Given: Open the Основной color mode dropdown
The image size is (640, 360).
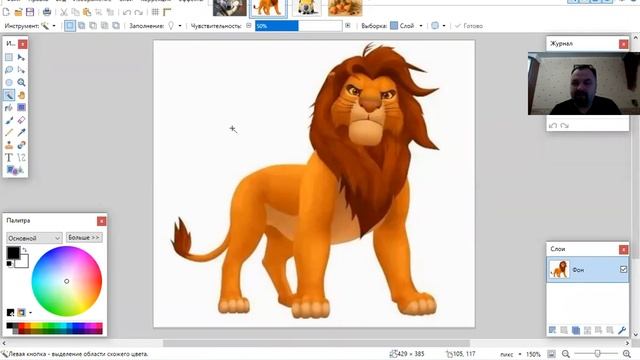Looking at the screenshot, I should pyautogui.click(x=34, y=238).
